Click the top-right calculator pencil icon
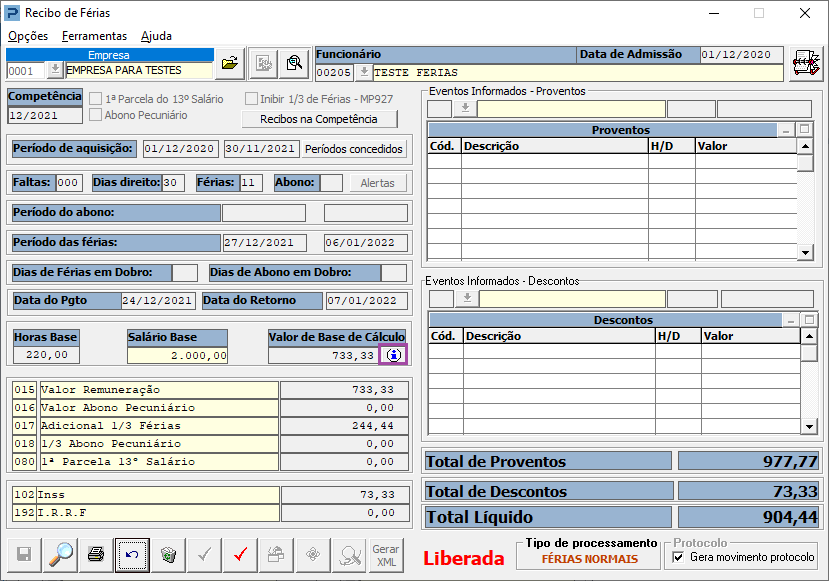Image resolution: width=829 pixels, height=581 pixels. point(806,64)
